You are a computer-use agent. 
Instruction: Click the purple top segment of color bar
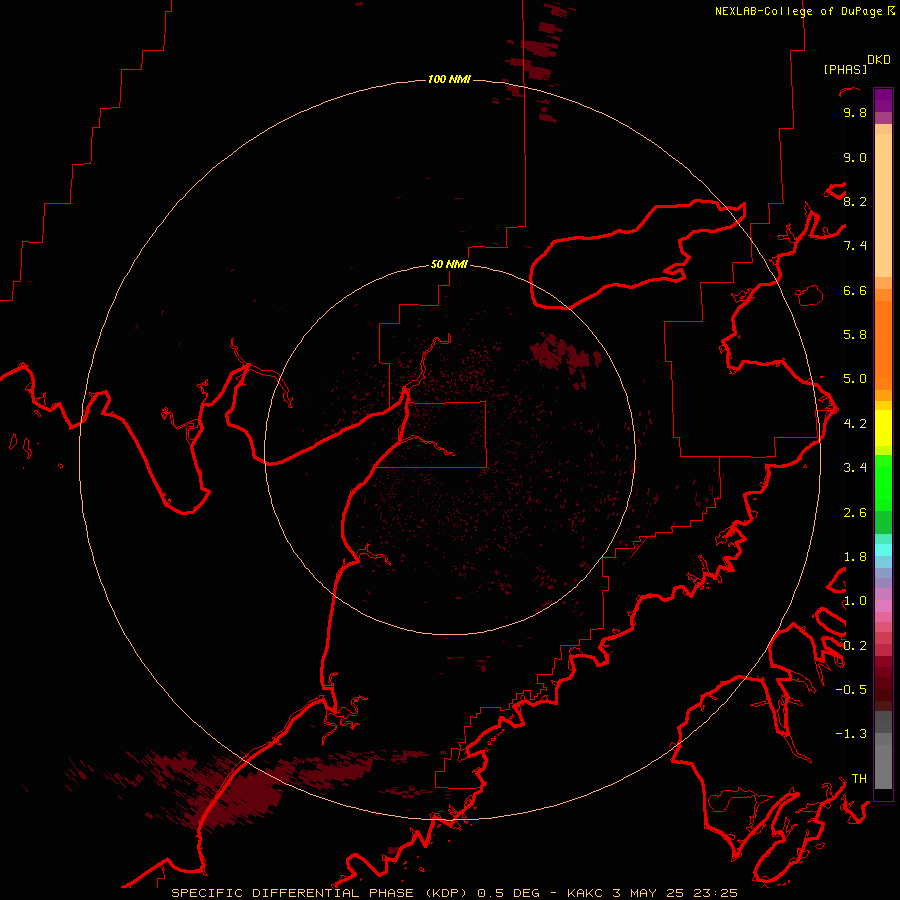click(883, 100)
